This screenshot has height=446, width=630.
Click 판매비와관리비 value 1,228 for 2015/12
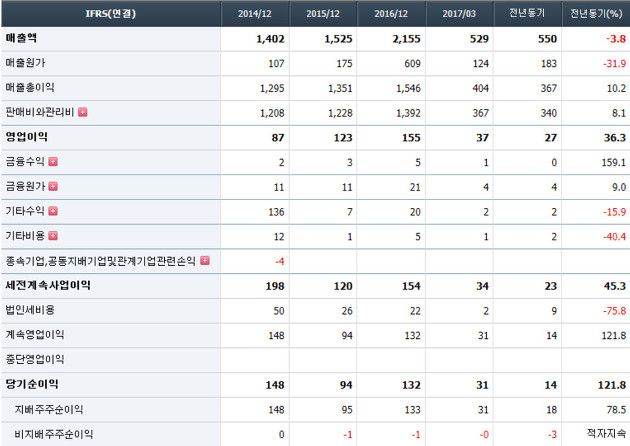click(x=340, y=113)
